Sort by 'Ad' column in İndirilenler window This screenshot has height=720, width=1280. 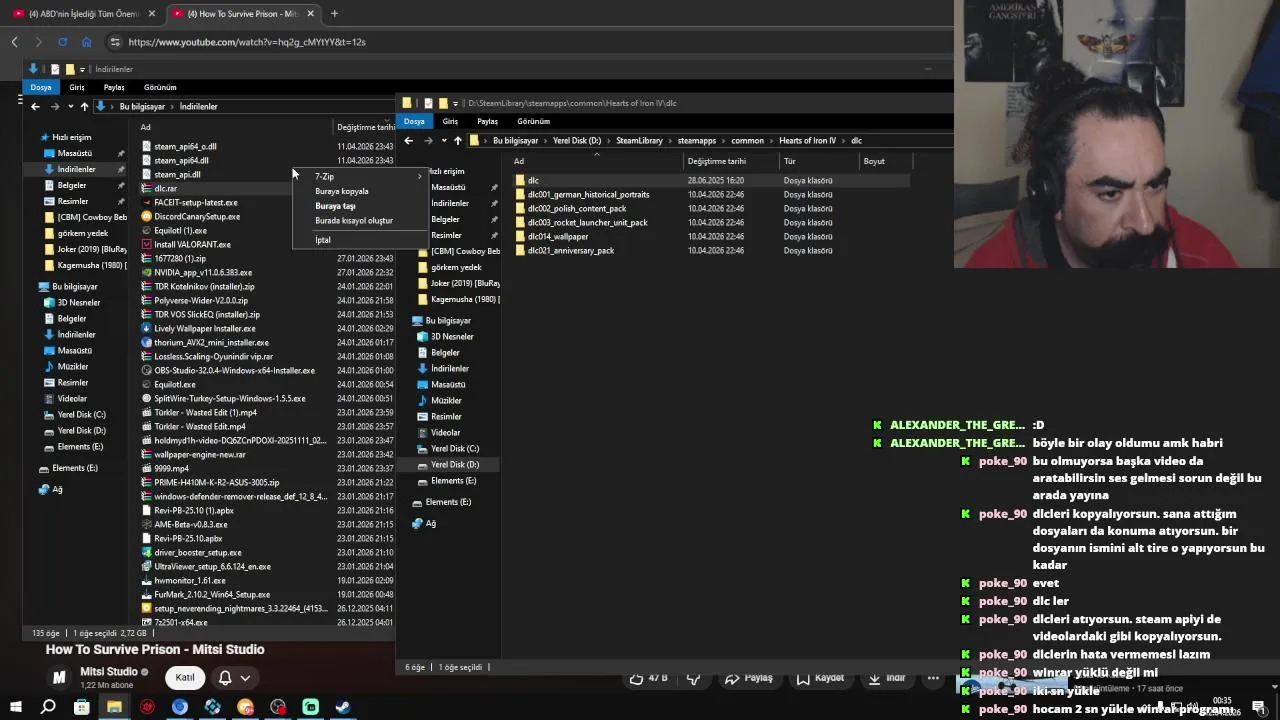pyautogui.click(x=145, y=127)
